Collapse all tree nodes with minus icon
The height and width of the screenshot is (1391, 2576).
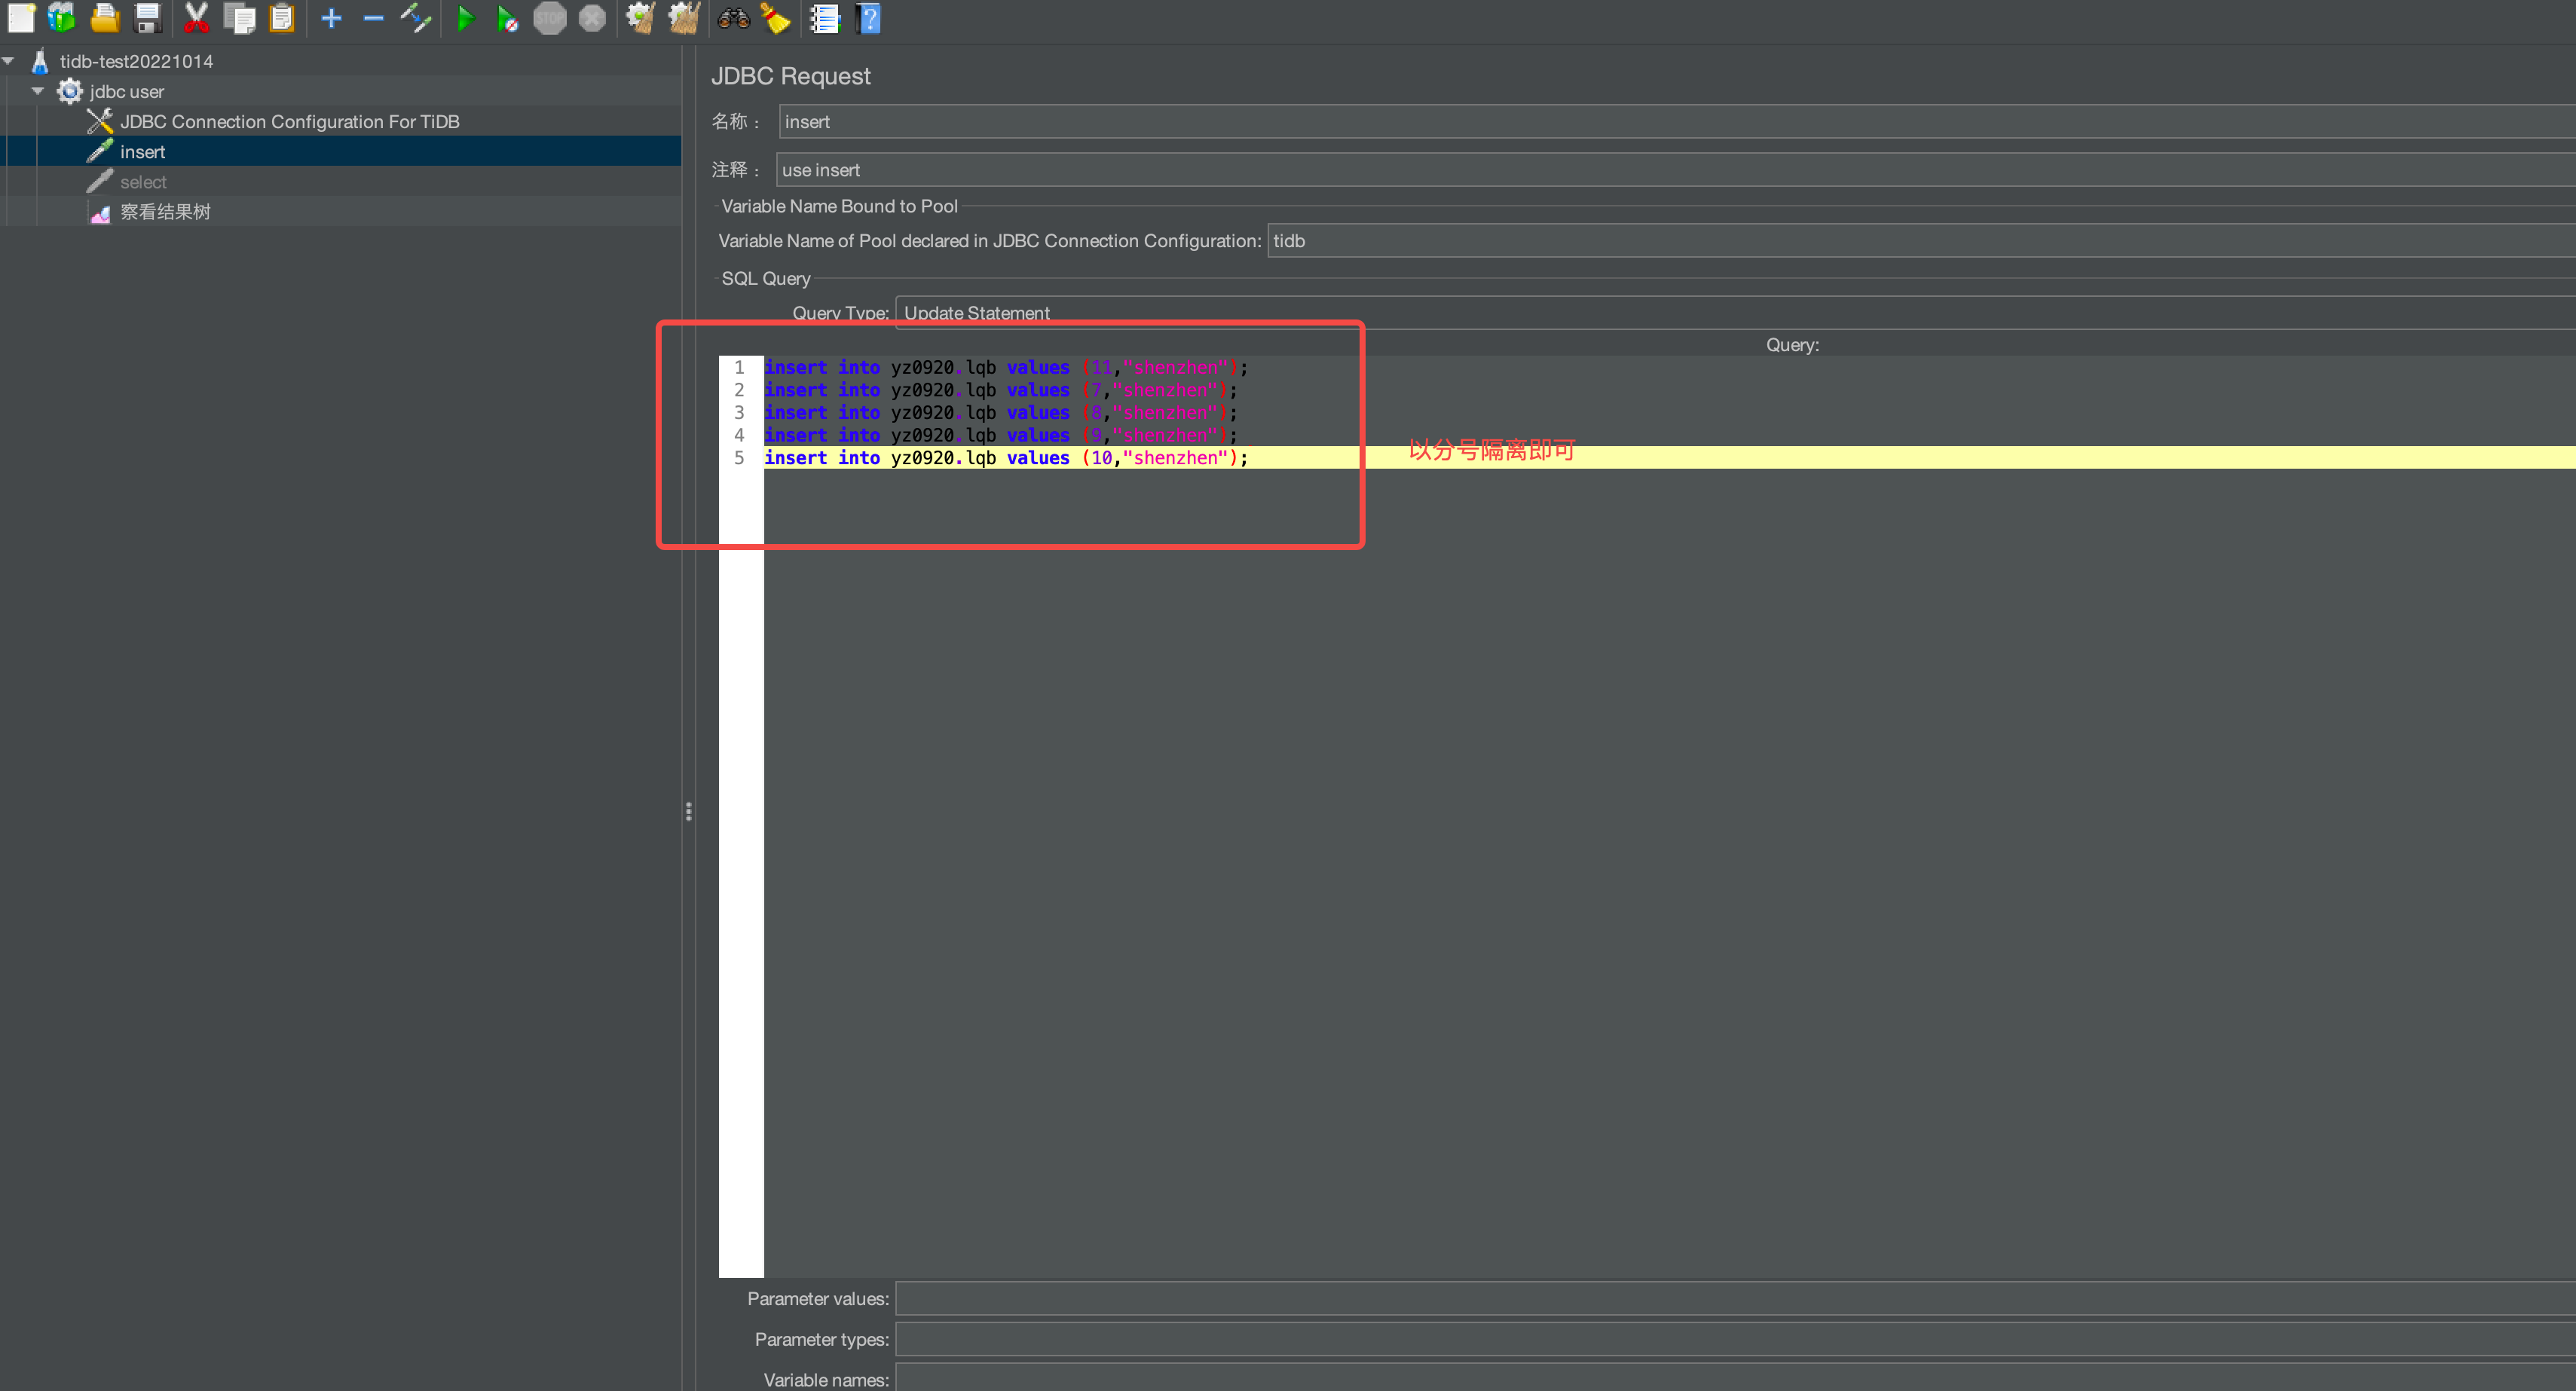coord(373,17)
